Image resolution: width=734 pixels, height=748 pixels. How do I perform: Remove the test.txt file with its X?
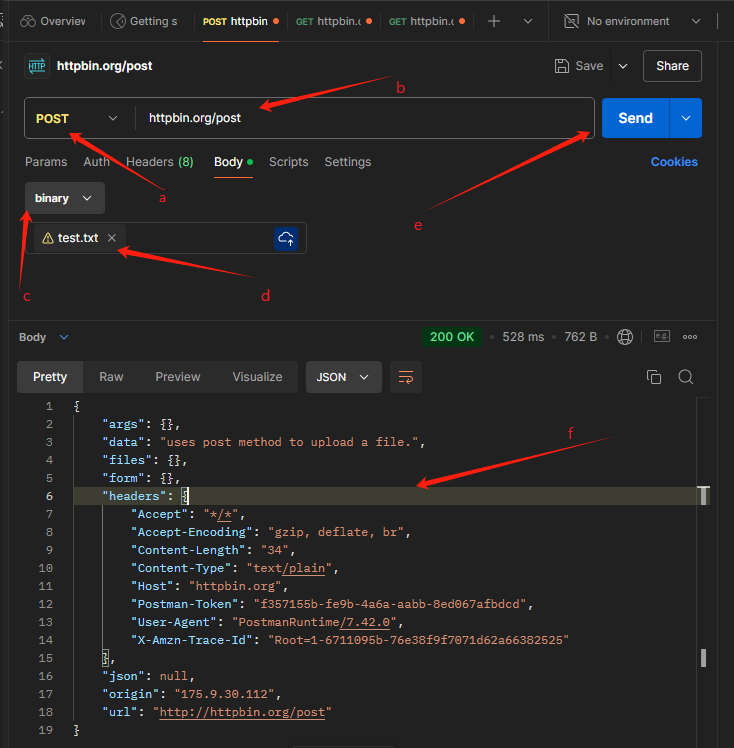[112, 238]
